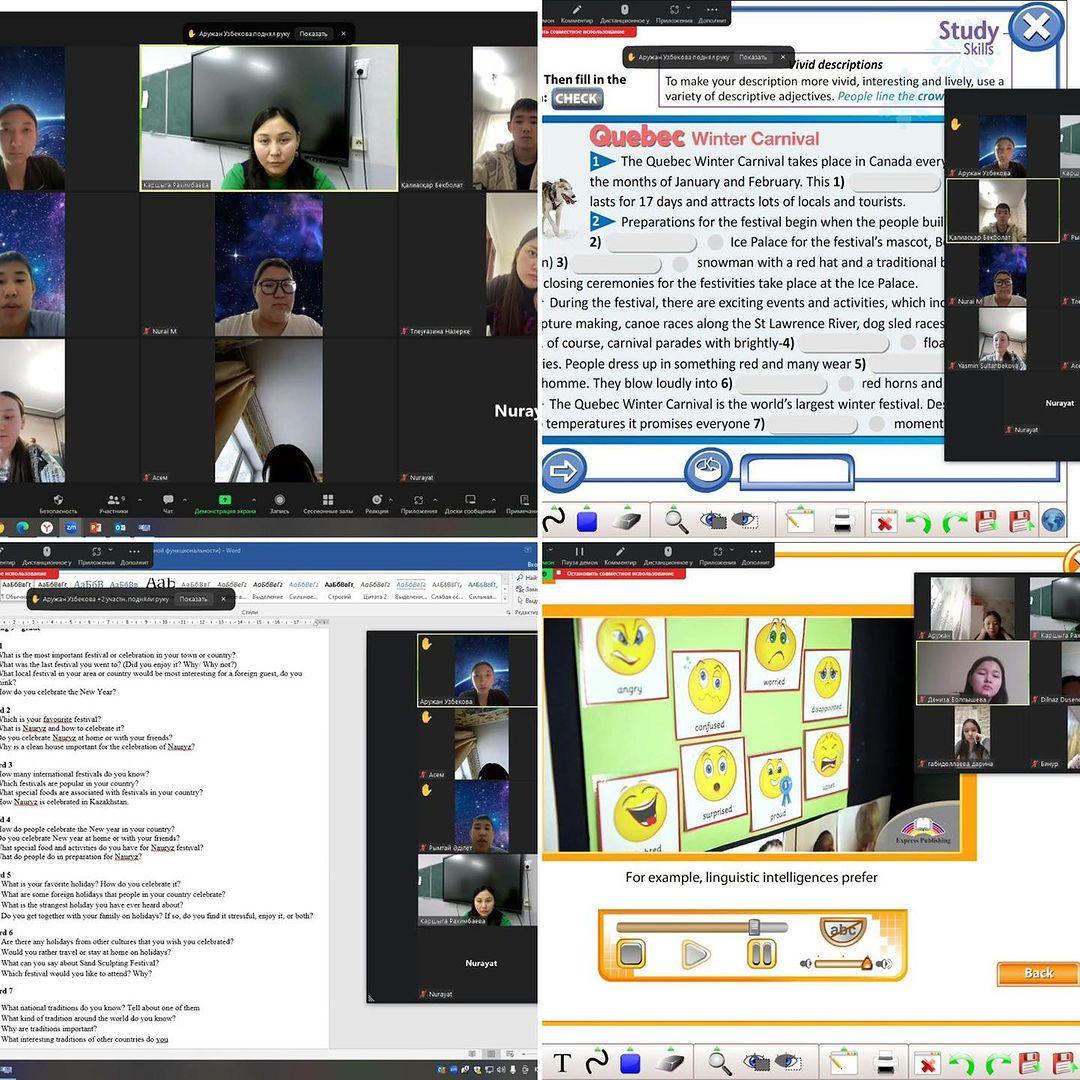The width and height of the screenshot is (1080, 1080).
Task: Click CHECK in the Quebec exercise
Action: pos(576,98)
